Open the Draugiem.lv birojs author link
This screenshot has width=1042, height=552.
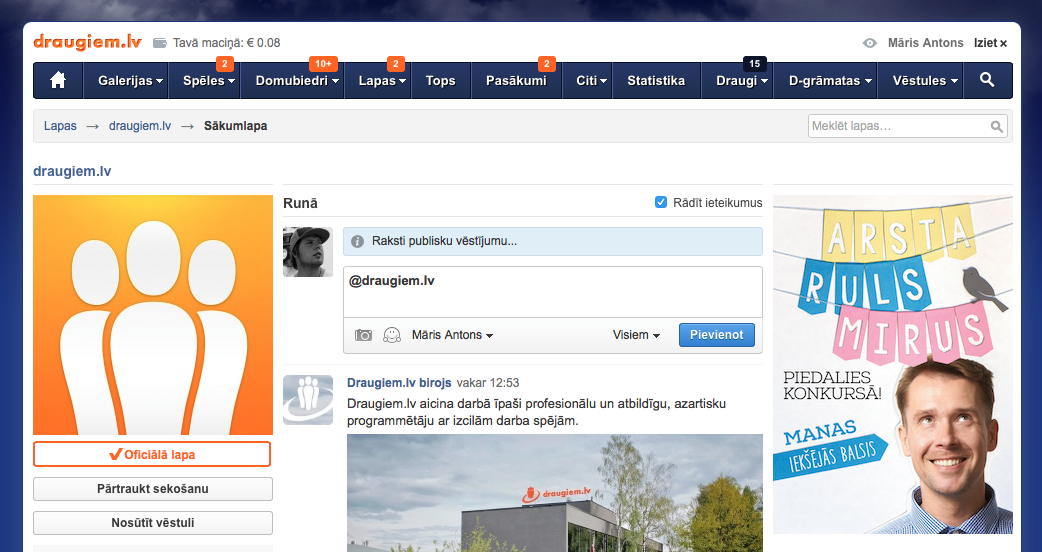click(x=399, y=383)
